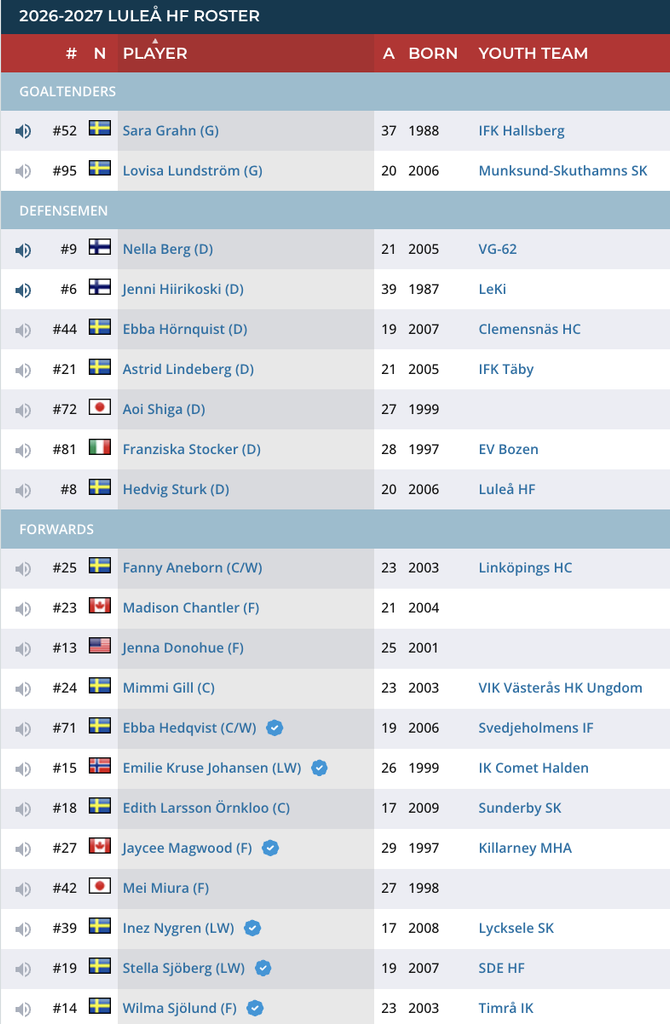Sort roster by PLAYER column header
The height and width of the screenshot is (1024, 670).
tap(155, 54)
